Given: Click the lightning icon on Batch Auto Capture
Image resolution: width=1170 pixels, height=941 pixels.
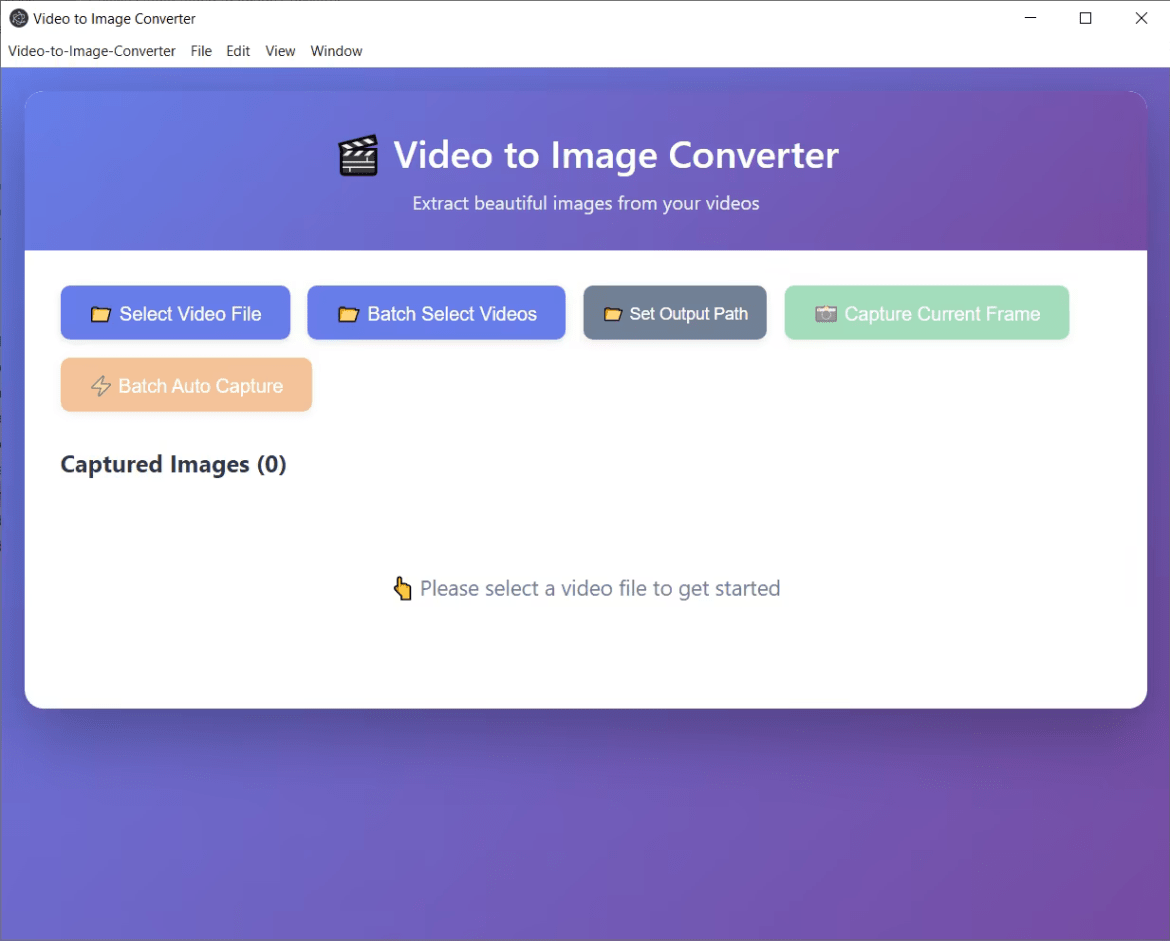Looking at the screenshot, I should click(100, 385).
